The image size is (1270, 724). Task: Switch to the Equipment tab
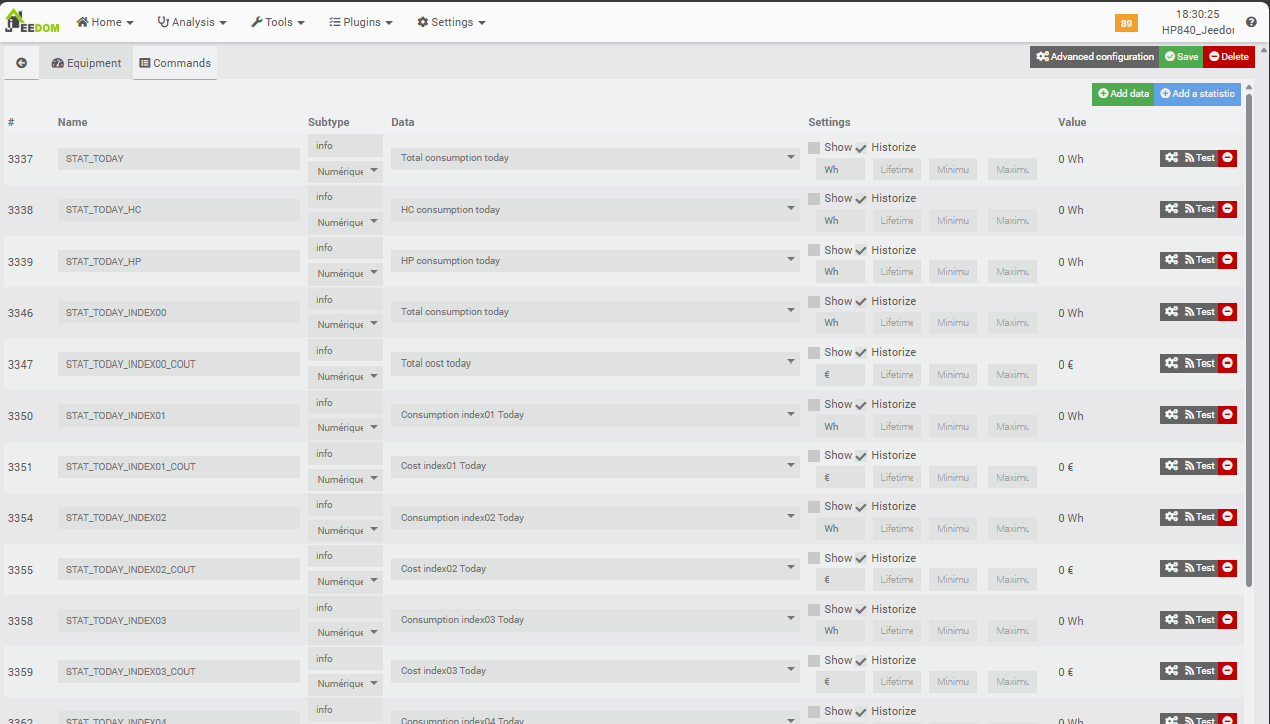pos(86,63)
